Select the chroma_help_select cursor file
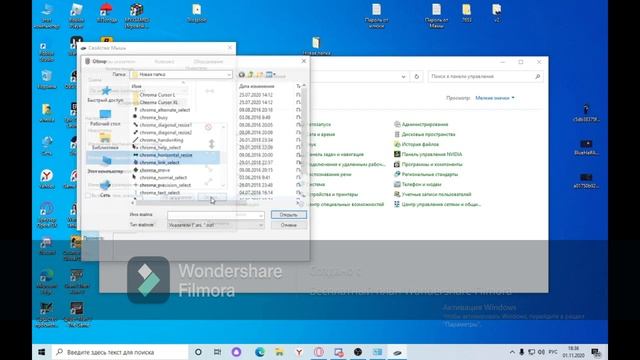Image resolution: width=640 pixels, height=360 pixels. click(x=160, y=147)
